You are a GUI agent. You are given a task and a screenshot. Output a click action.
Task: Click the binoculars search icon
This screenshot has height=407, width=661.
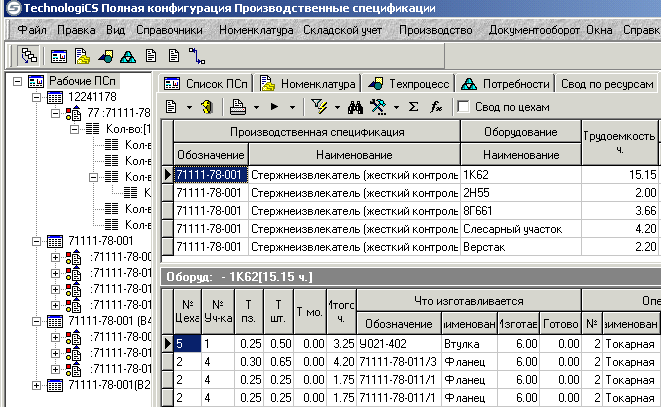355,106
